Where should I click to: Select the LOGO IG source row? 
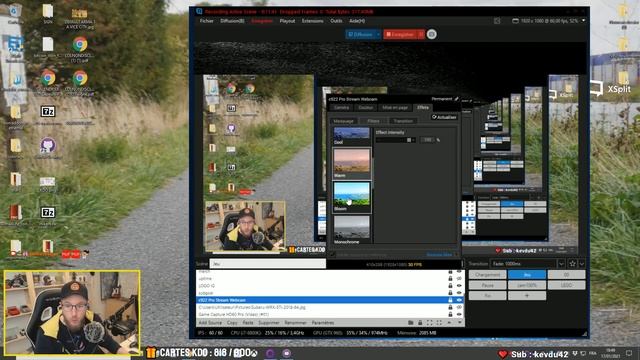[x=330, y=286]
